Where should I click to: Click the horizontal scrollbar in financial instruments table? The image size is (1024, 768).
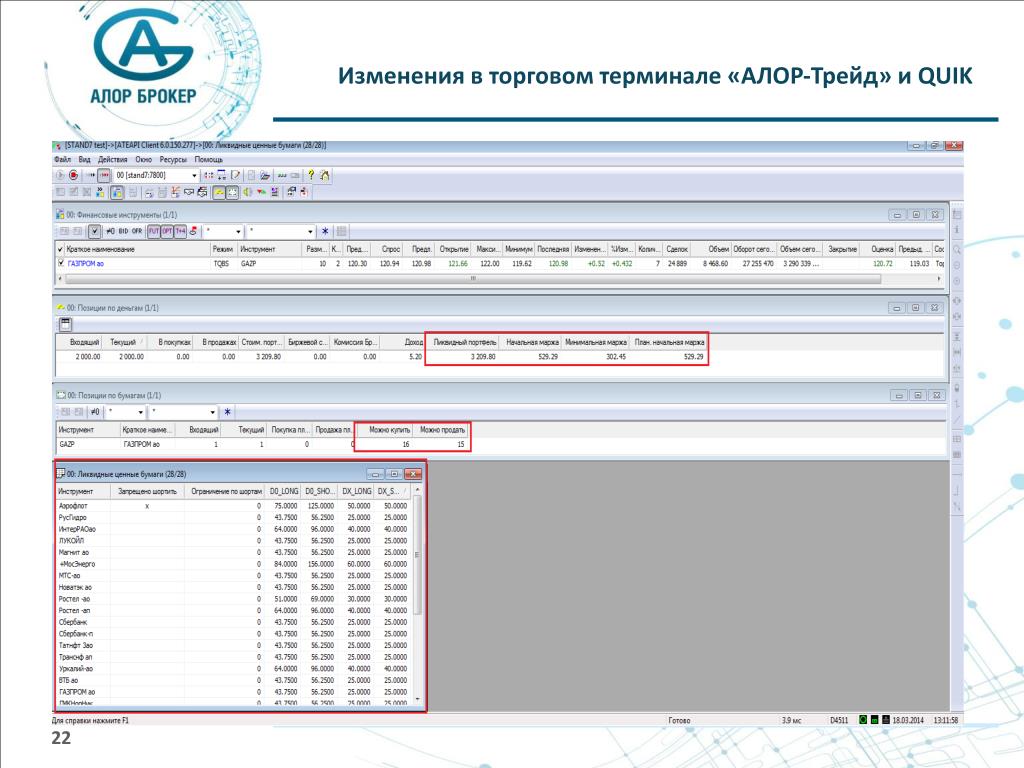click(x=473, y=279)
